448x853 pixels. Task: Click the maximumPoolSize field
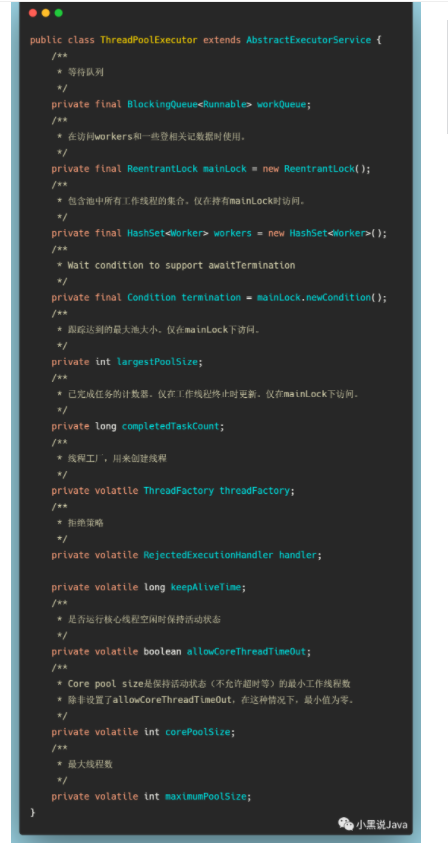click(x=206, y=796)
